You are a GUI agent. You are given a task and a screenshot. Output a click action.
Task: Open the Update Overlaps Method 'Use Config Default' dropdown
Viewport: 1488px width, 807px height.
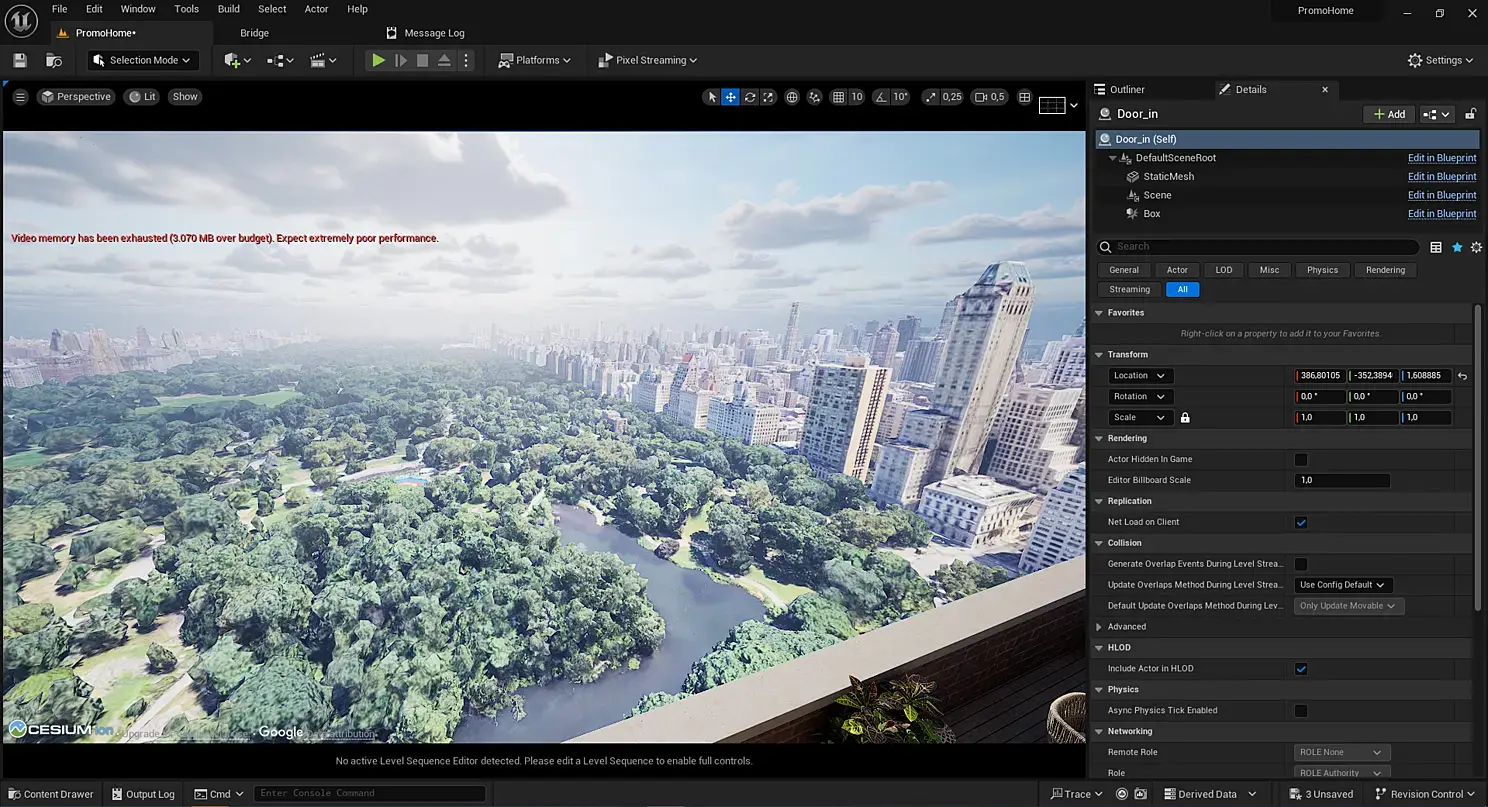pyautogui.click(x=1343, y=585)
